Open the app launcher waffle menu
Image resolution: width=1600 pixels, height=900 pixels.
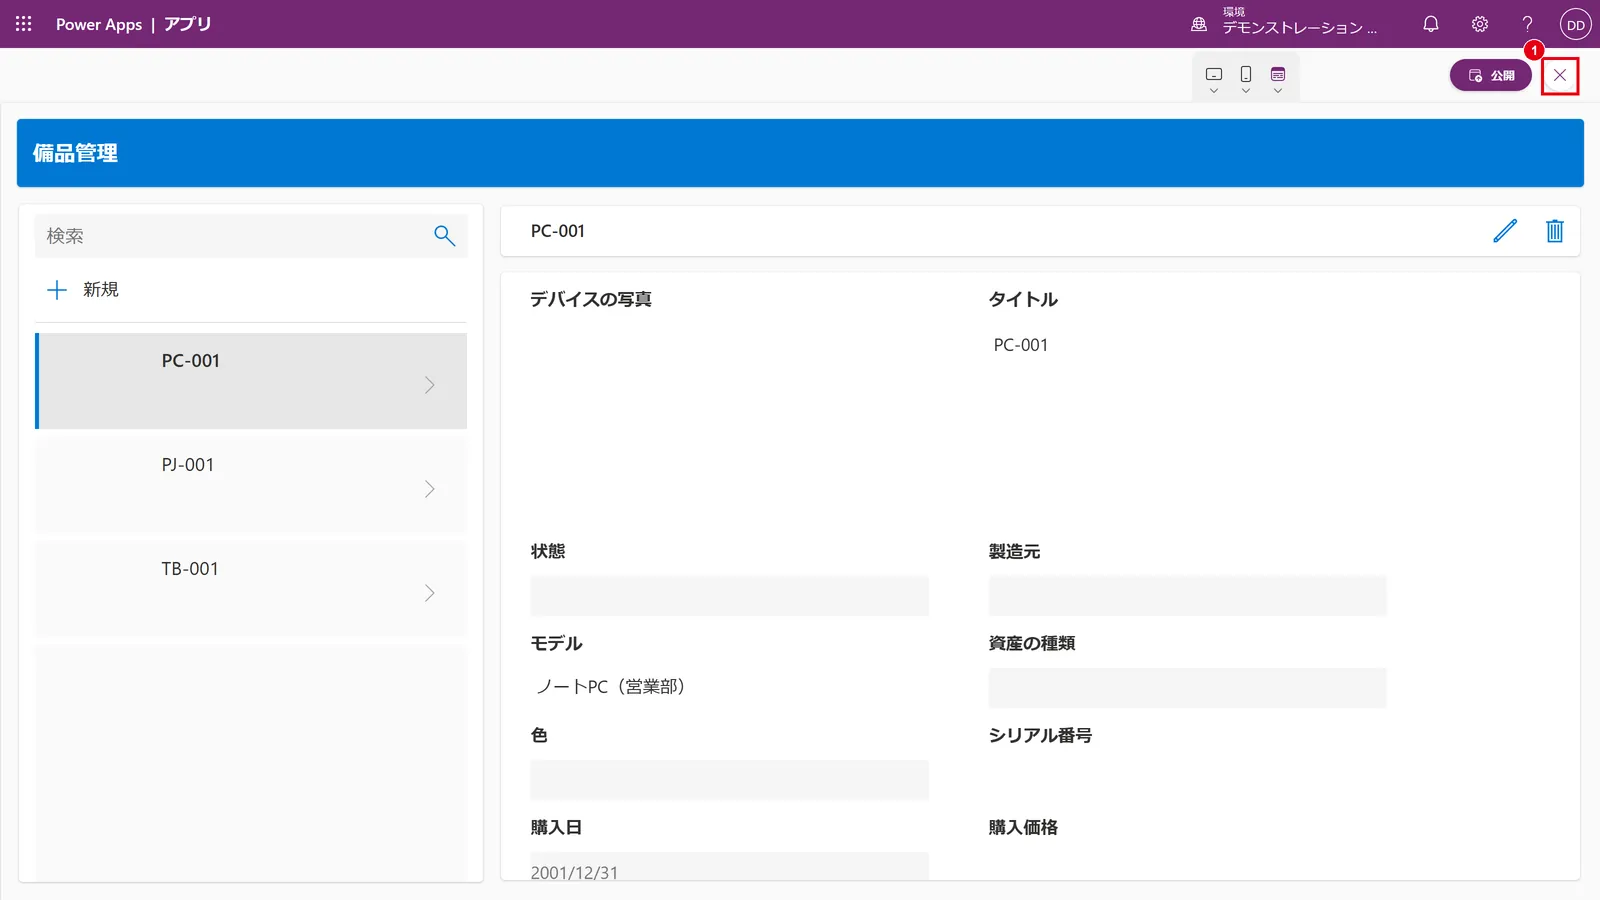click(24, 24)
